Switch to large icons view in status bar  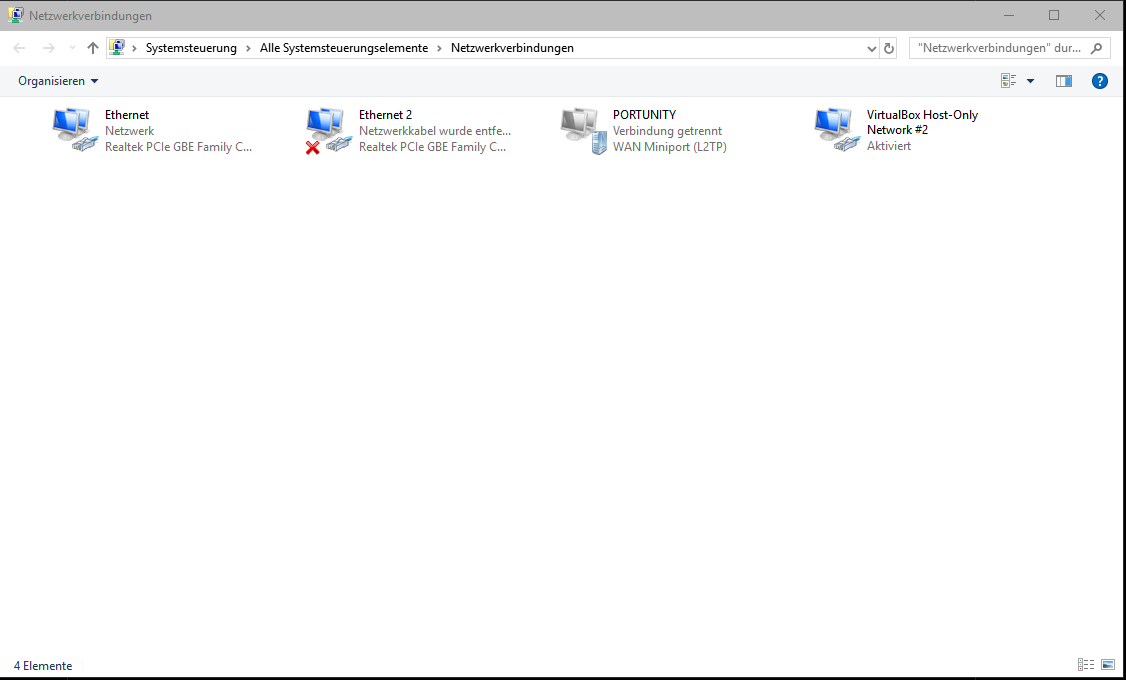coord(1107,665)
